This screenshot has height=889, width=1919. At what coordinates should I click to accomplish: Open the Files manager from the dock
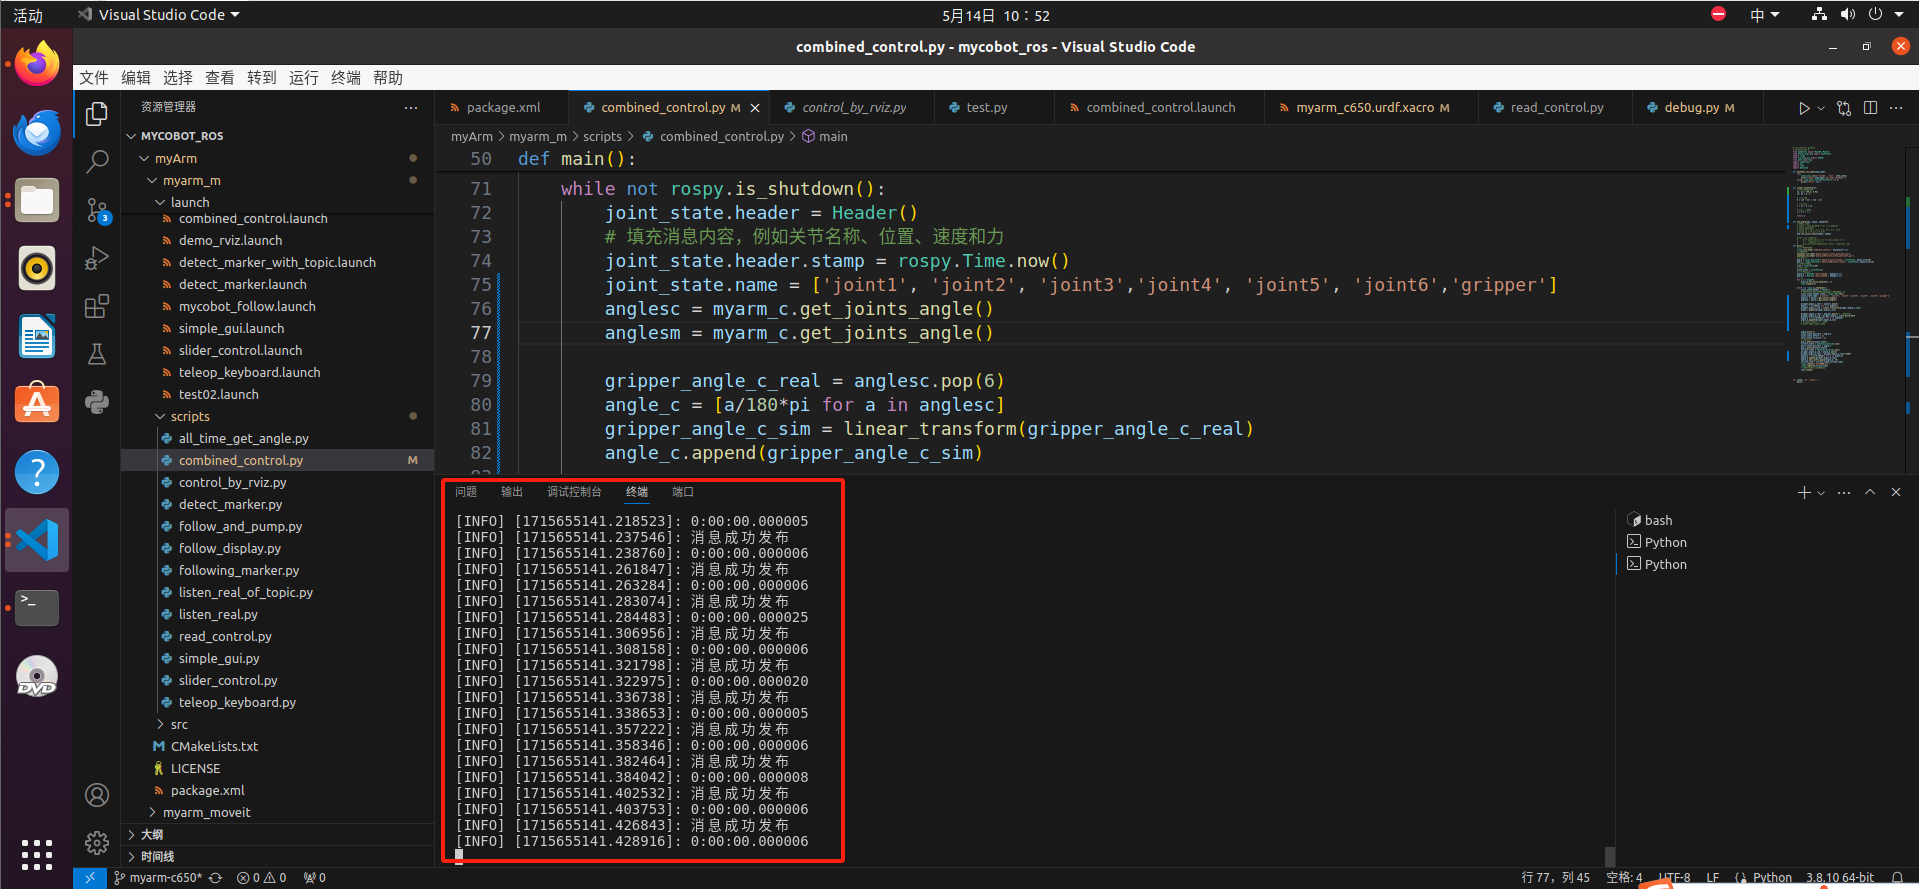tap(37, 201)
